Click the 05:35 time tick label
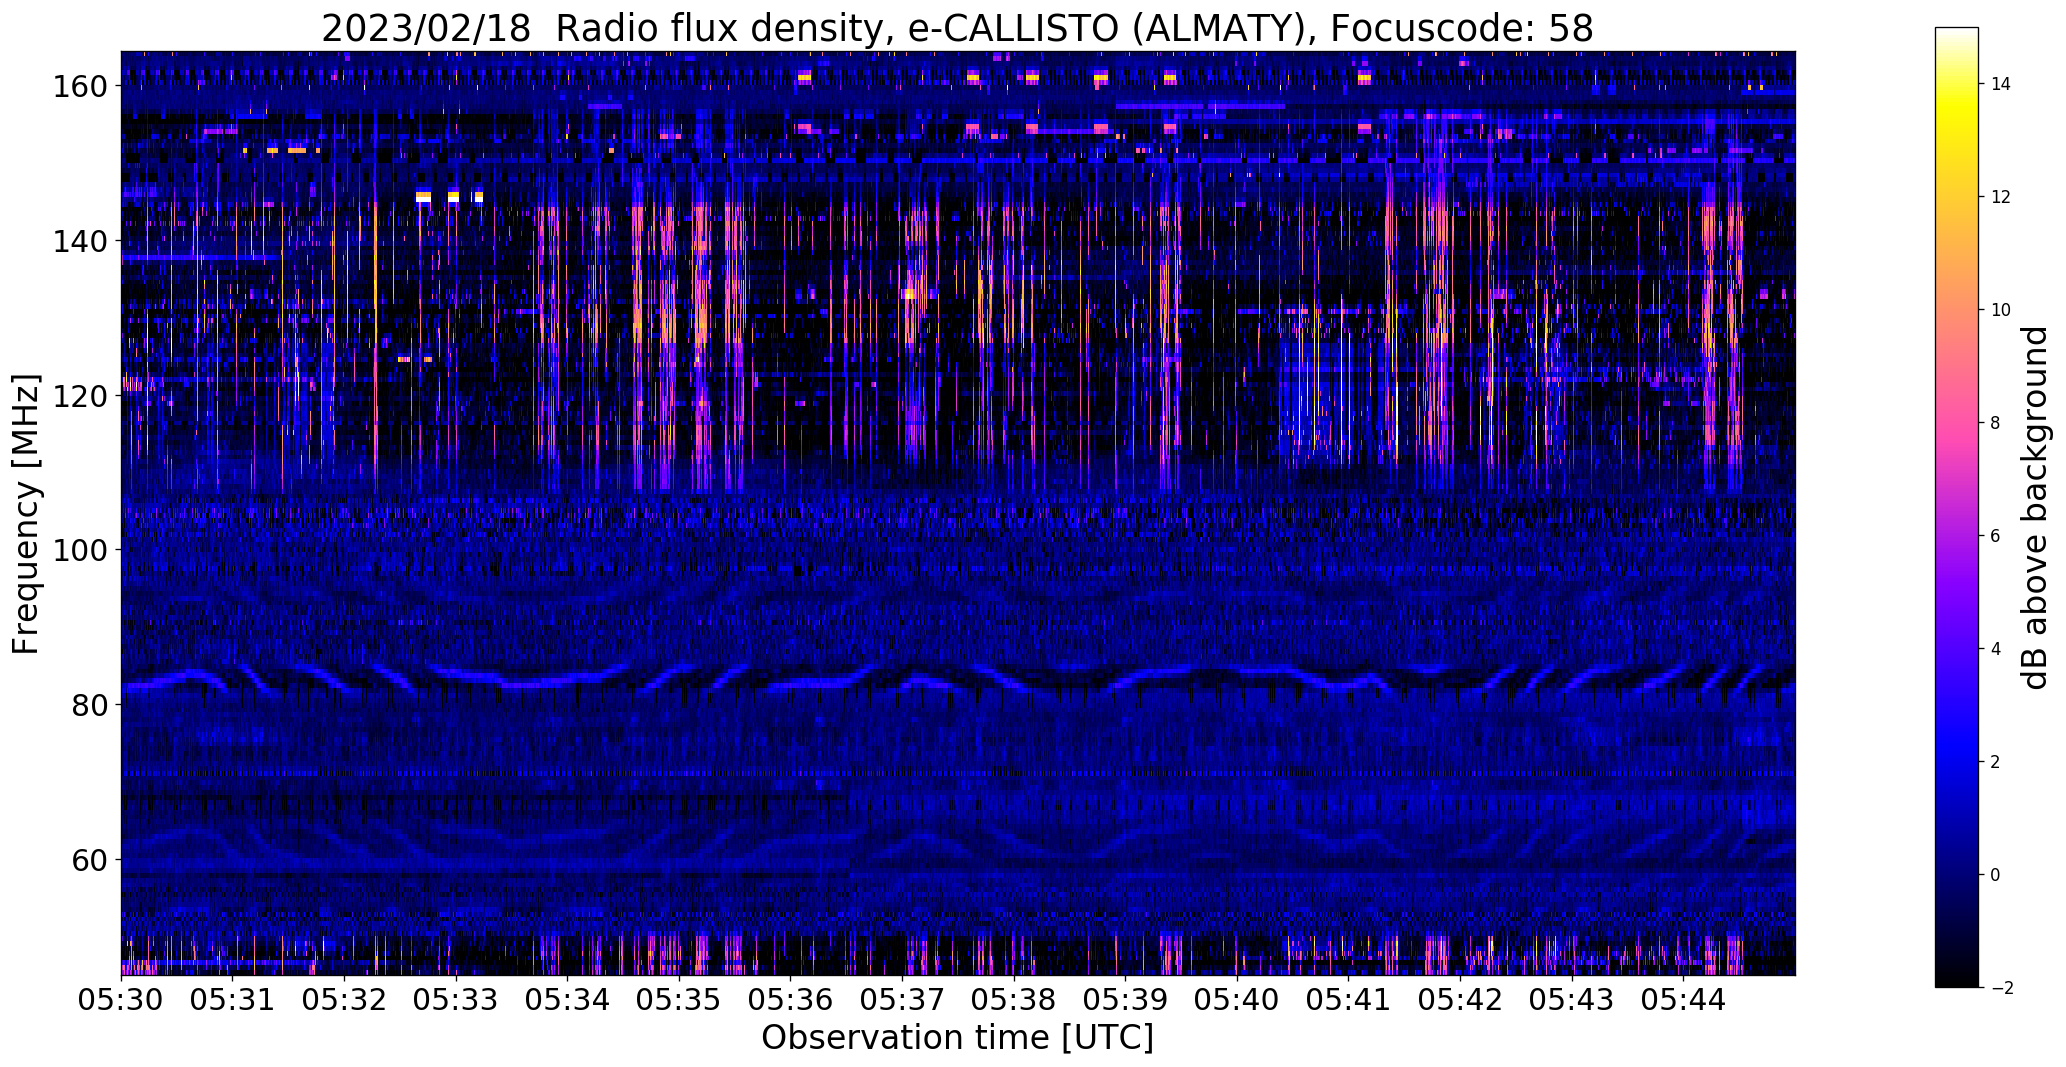Screen dimensions: 2066x1067 (x=679, y=1000)
